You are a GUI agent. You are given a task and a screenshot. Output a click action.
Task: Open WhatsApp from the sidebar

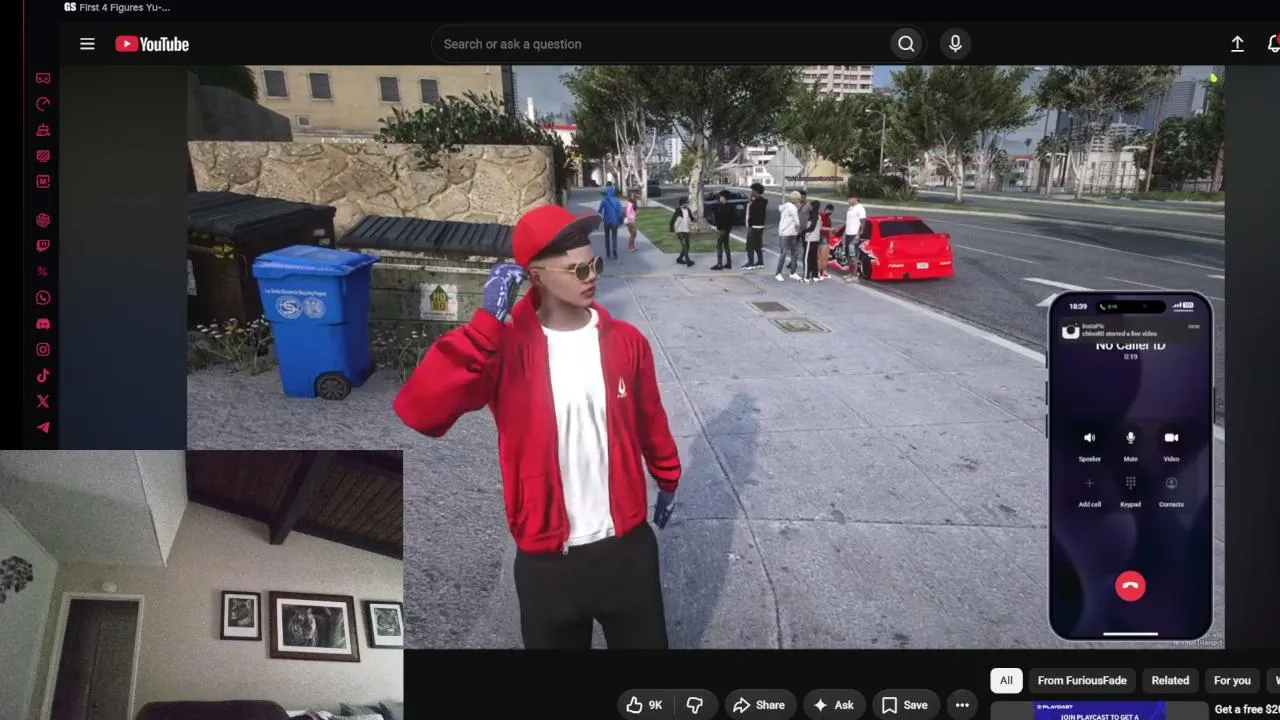pyautogui.click(x=43, y=298)
